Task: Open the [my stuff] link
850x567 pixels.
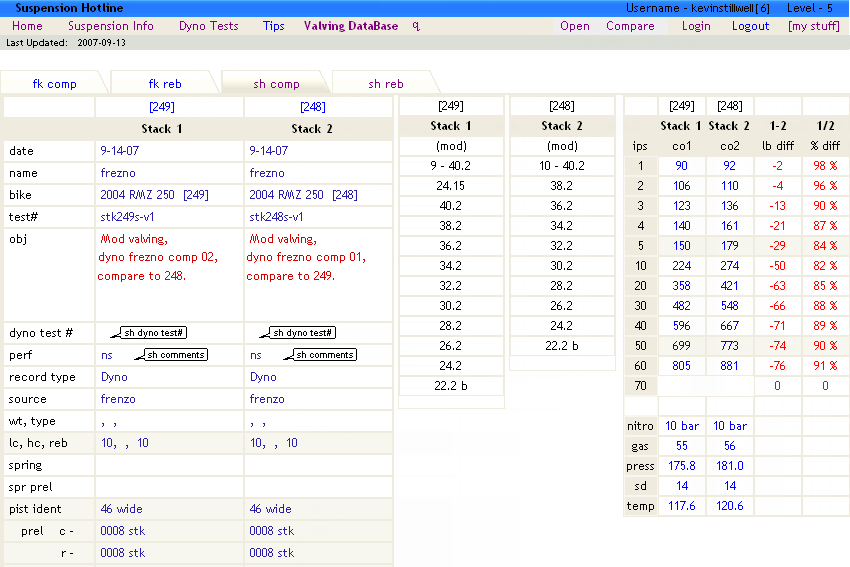Action: pos(813,26)
